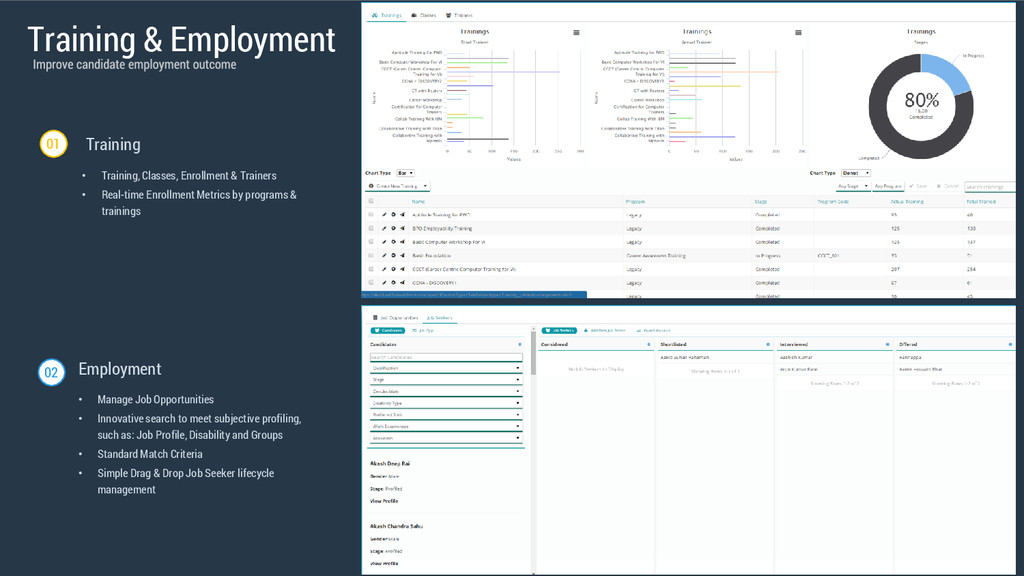
Task: Click send icon for Basic Computer Workshop row
Action: point(402,242)
